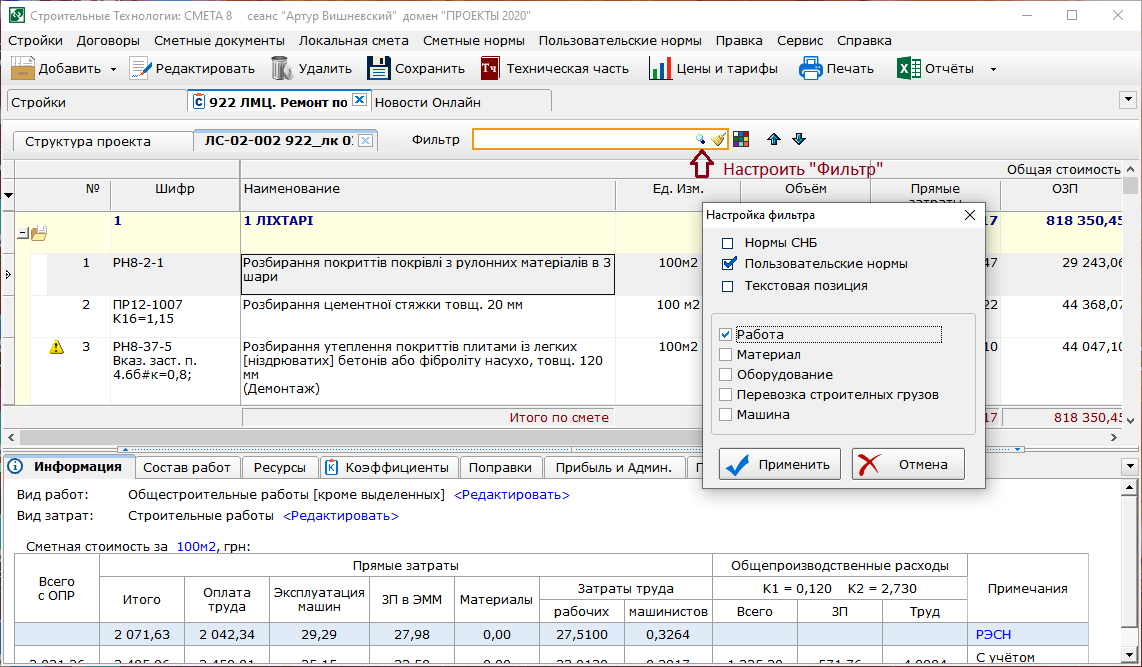Save the document with Сохранить icon

(378, 69)
